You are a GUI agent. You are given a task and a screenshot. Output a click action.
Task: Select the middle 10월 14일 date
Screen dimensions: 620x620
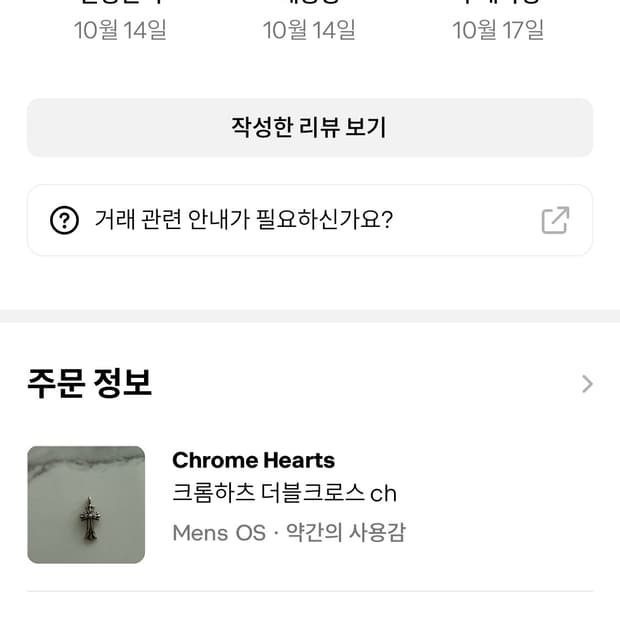tap(309, 30)
